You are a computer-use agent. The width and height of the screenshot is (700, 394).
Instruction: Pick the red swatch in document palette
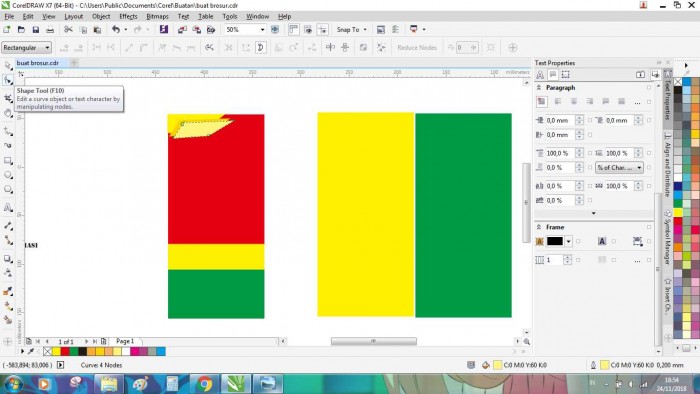[x=65, y=352]
